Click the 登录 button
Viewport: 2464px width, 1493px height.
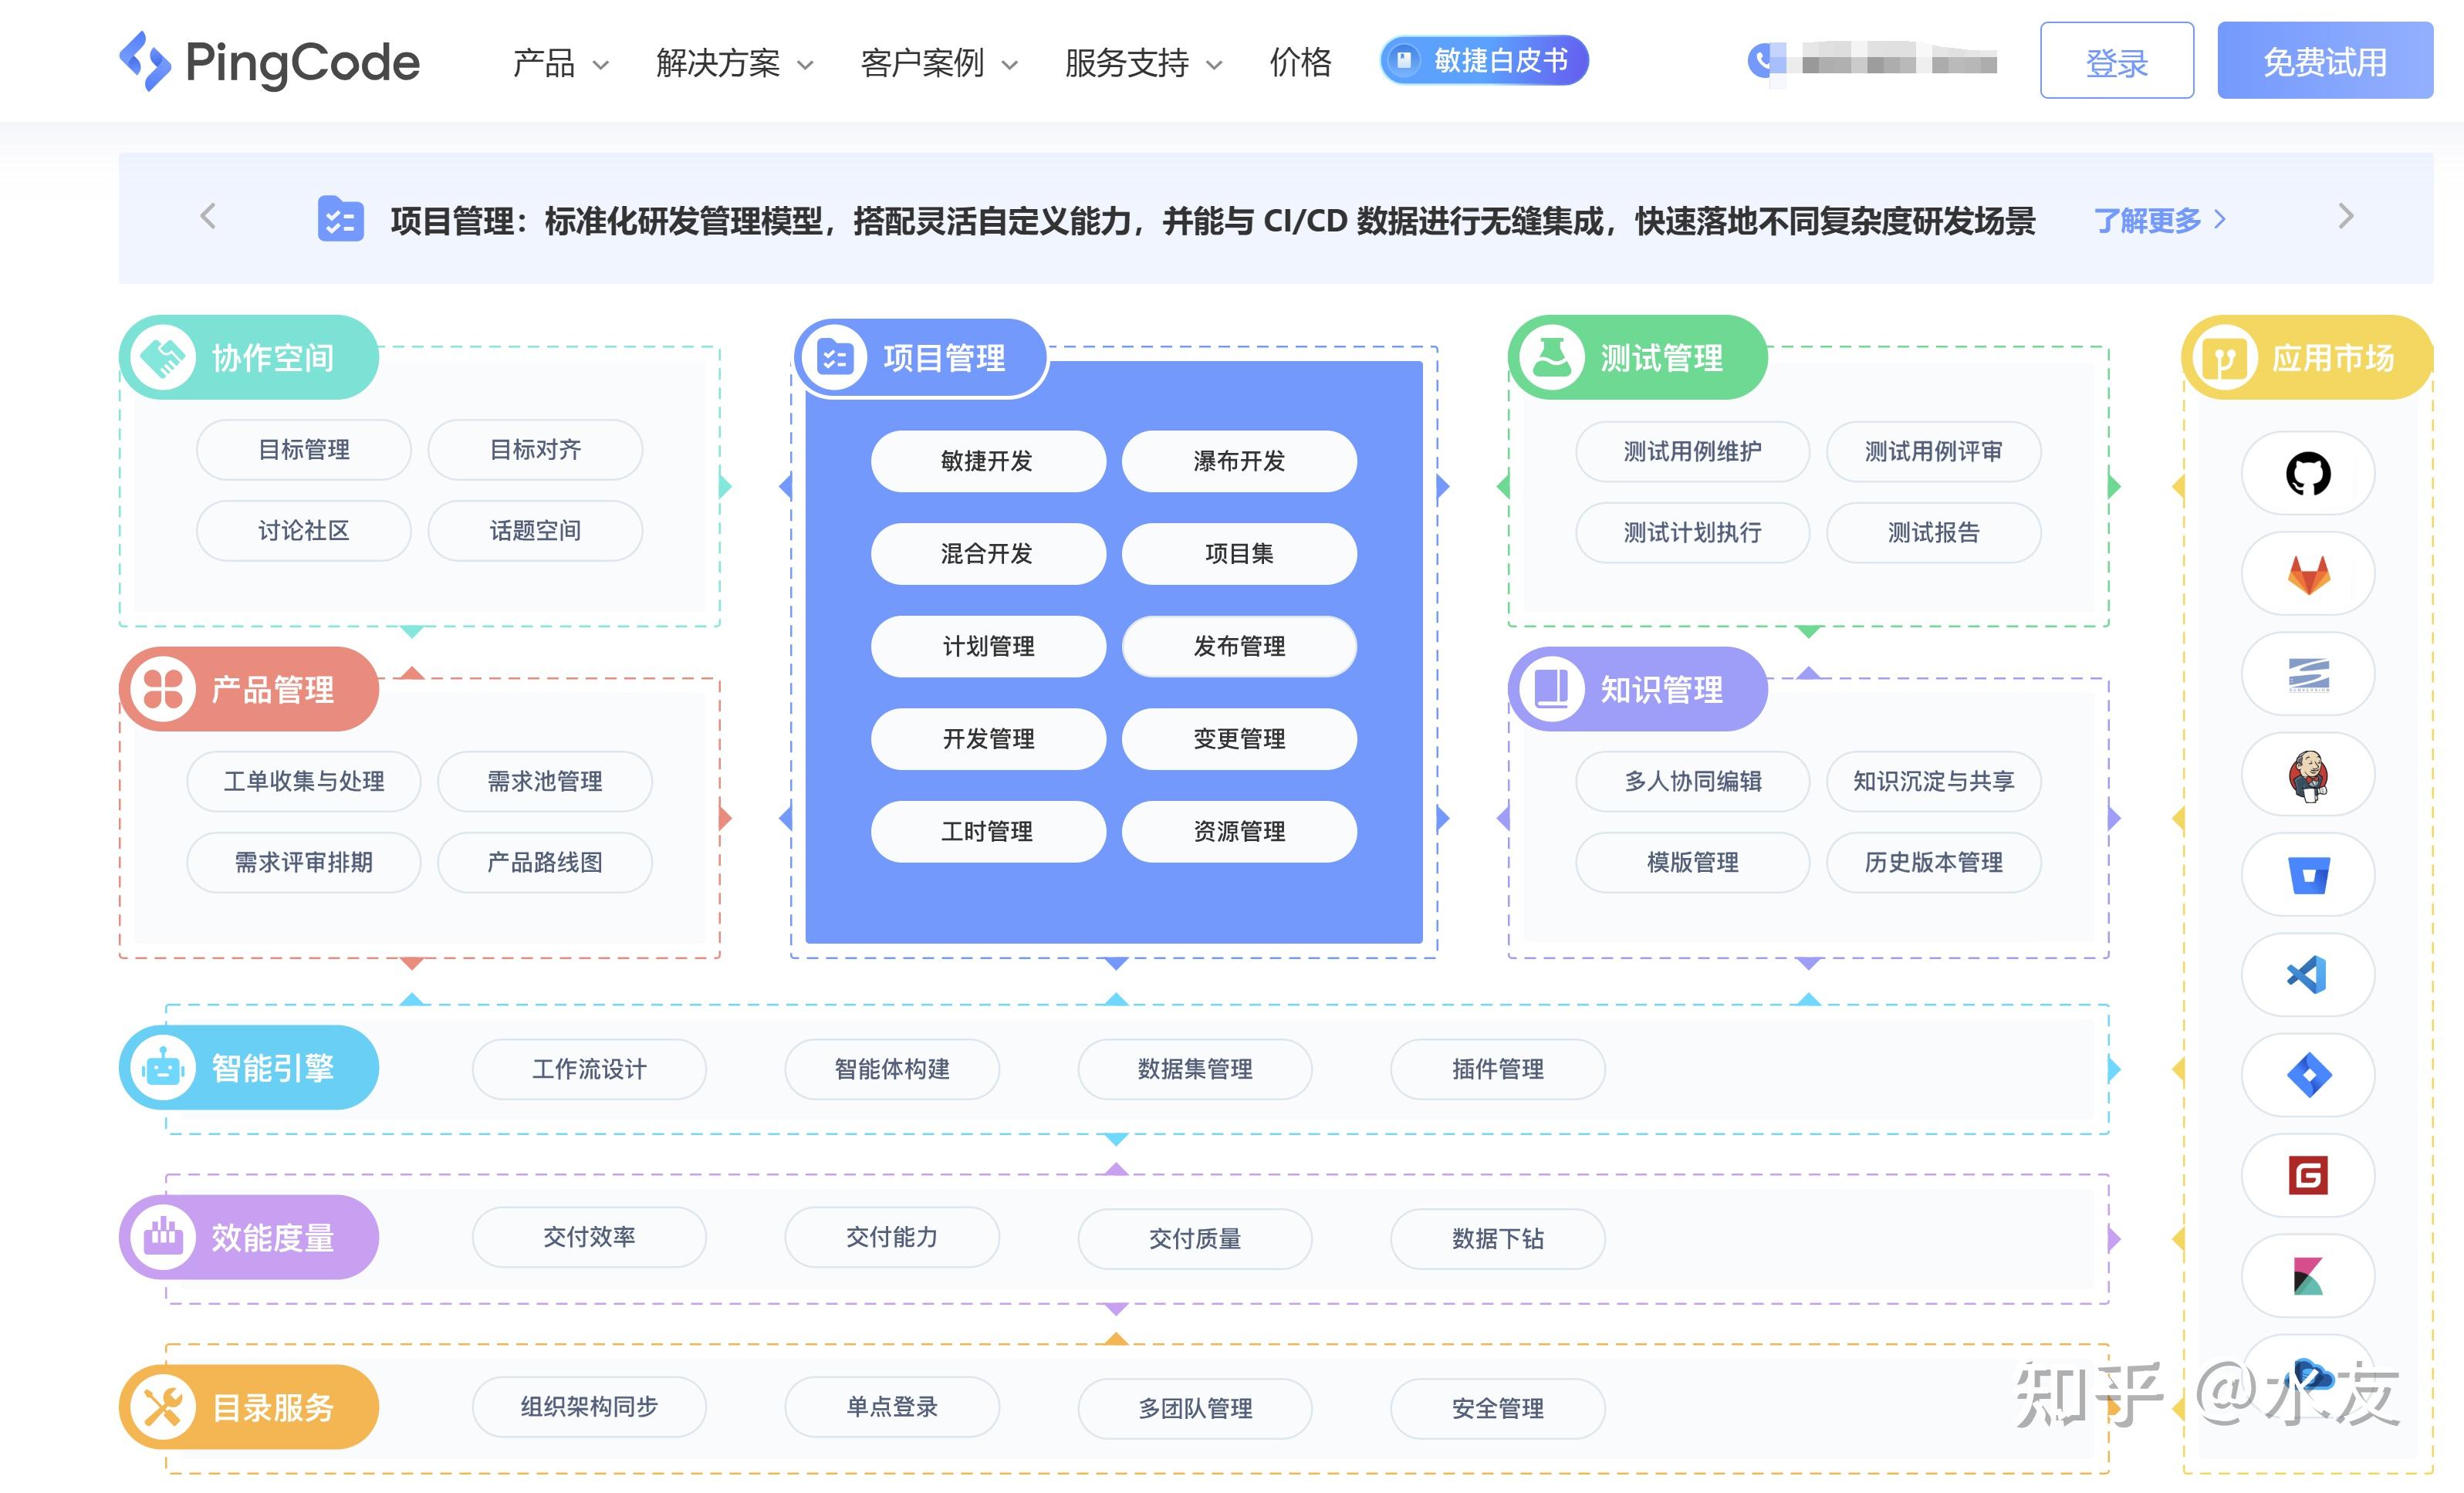pyautogui.click(x=2116, y=62)
